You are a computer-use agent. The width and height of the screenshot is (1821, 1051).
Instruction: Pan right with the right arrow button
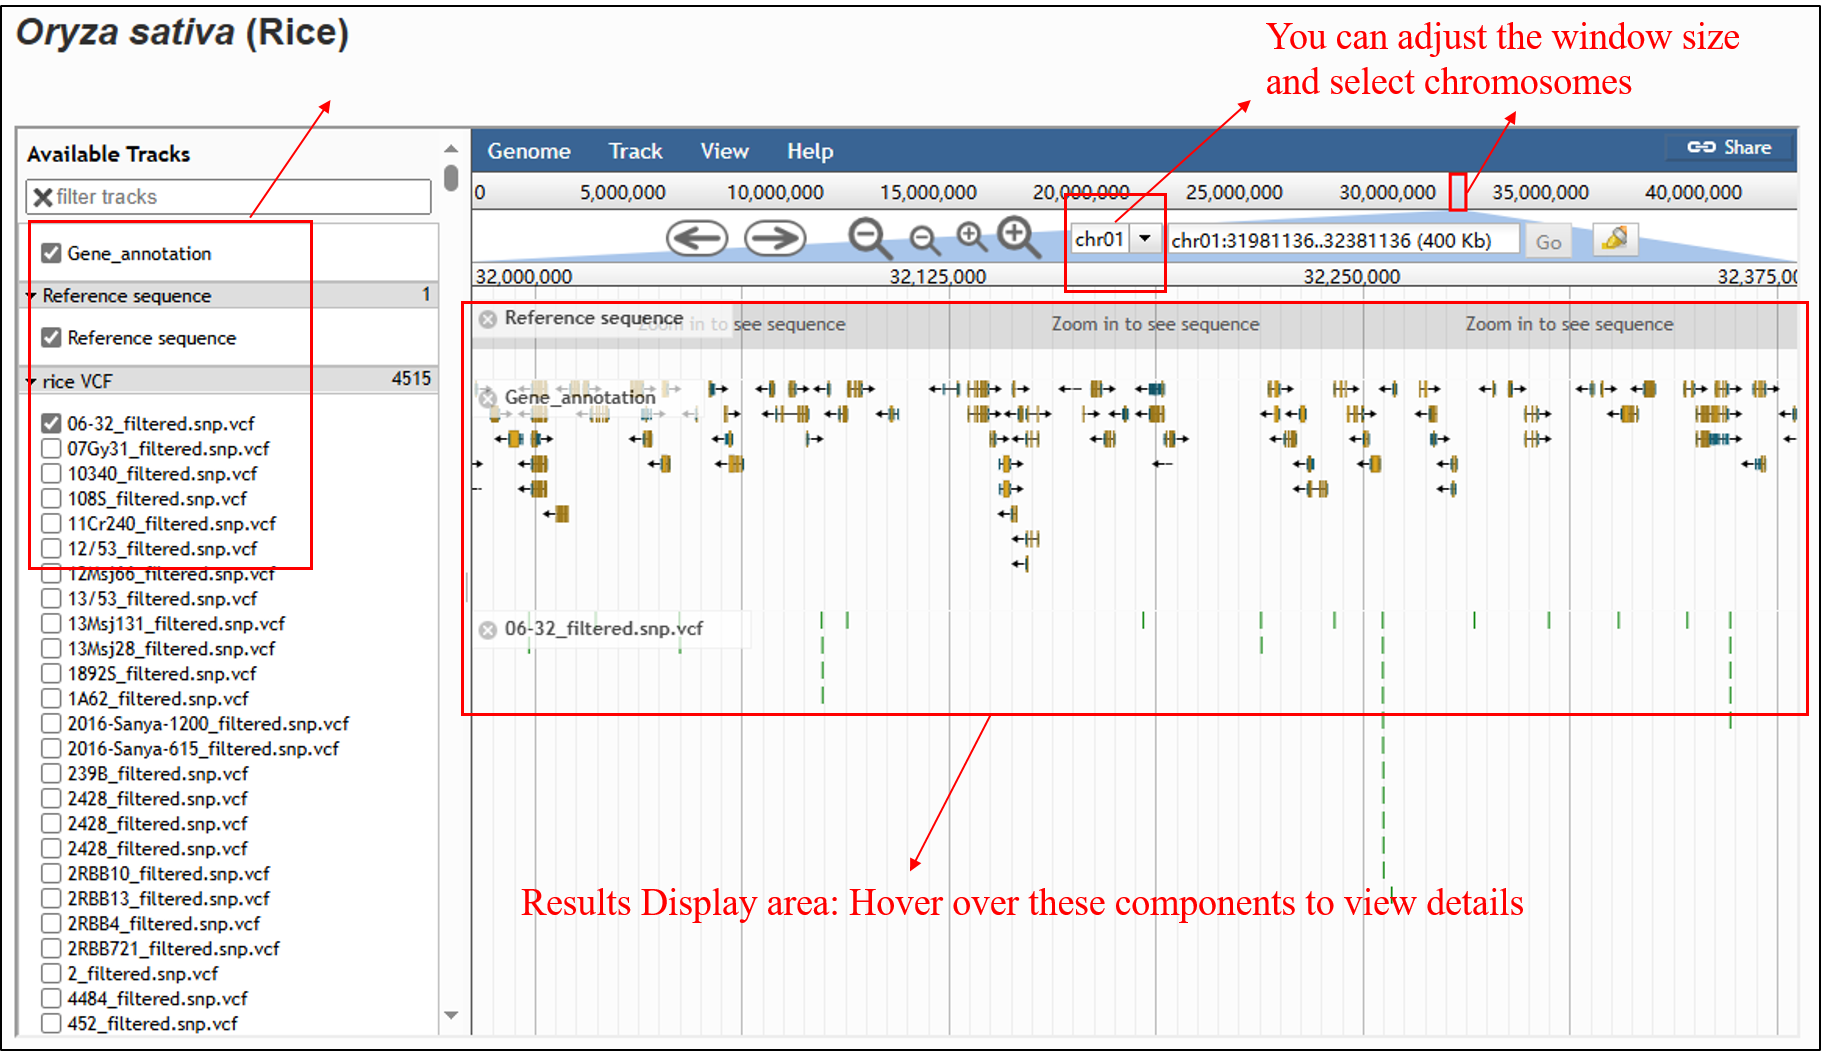click(775, 239)
